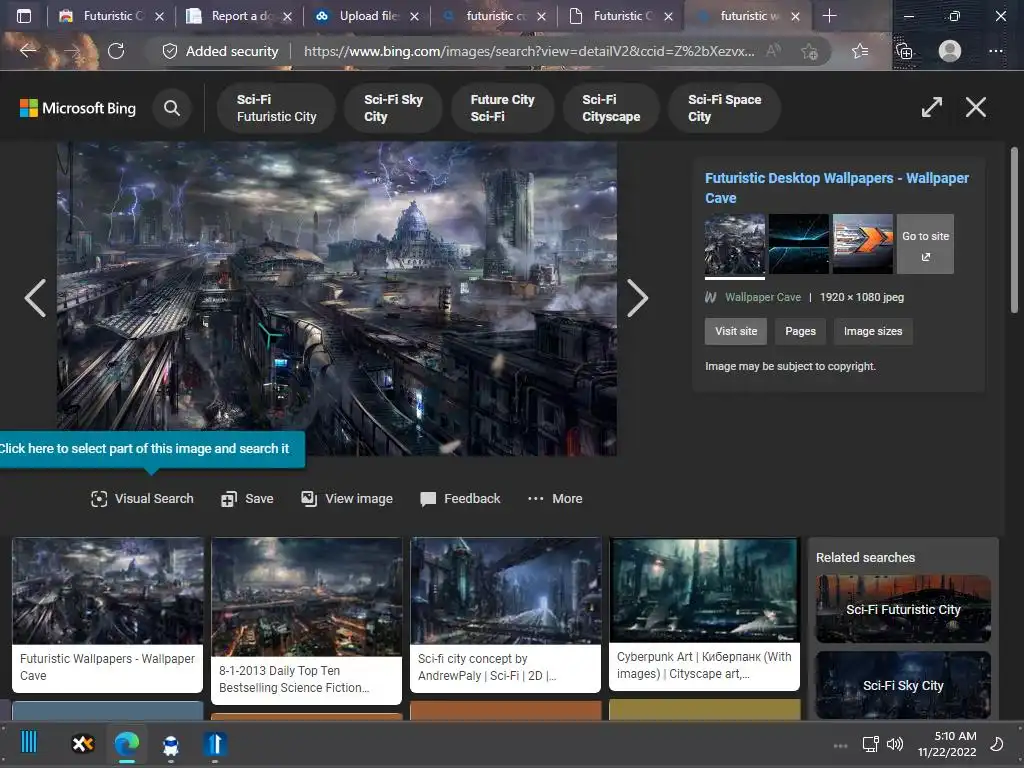The height and width of the screenshot is (768, 1024).
Task: Switch to the Upload file tab
Action: coord(367,16)
